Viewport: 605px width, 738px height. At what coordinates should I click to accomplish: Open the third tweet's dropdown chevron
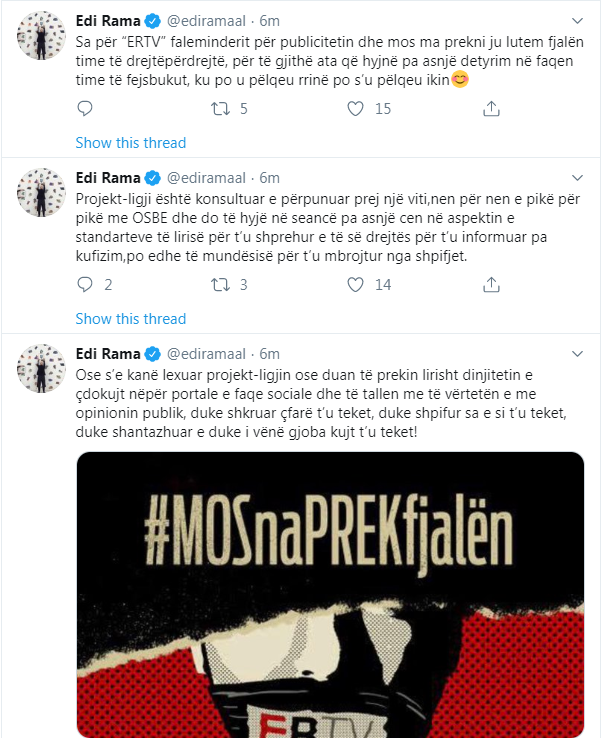pos(577,353)
